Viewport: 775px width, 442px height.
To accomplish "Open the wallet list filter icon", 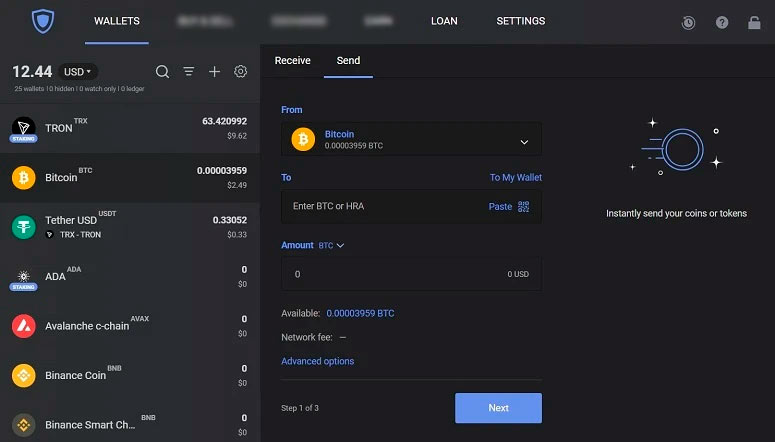I will [x=188, y=72].
